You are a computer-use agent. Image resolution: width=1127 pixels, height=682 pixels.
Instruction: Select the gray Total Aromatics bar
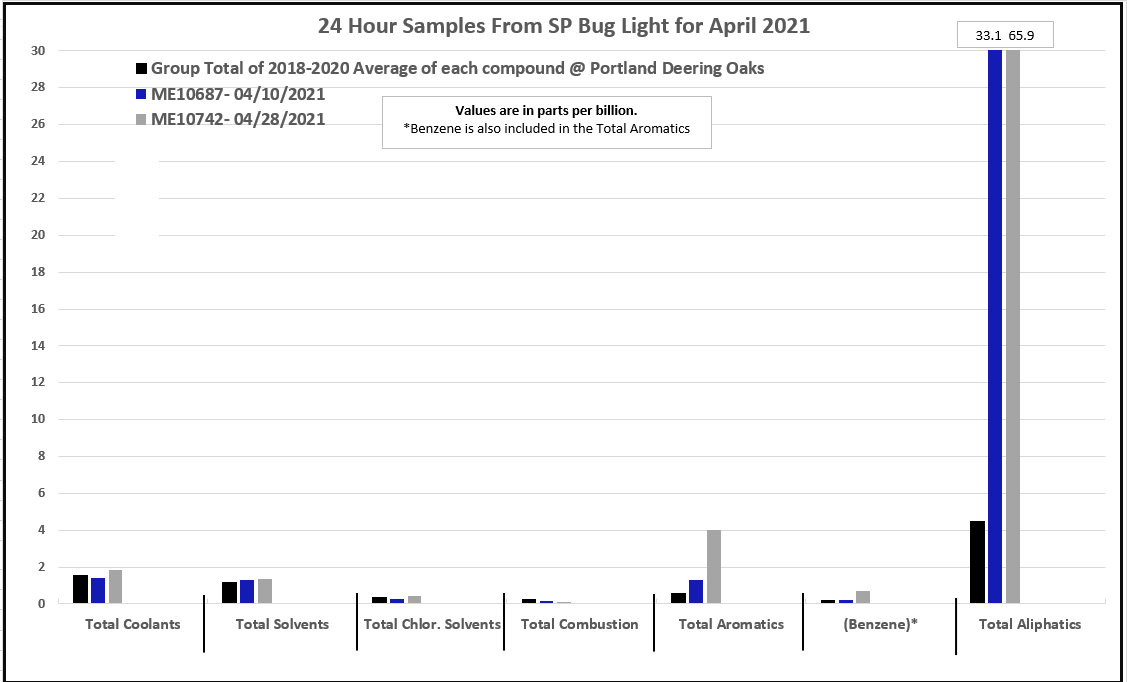714,566
